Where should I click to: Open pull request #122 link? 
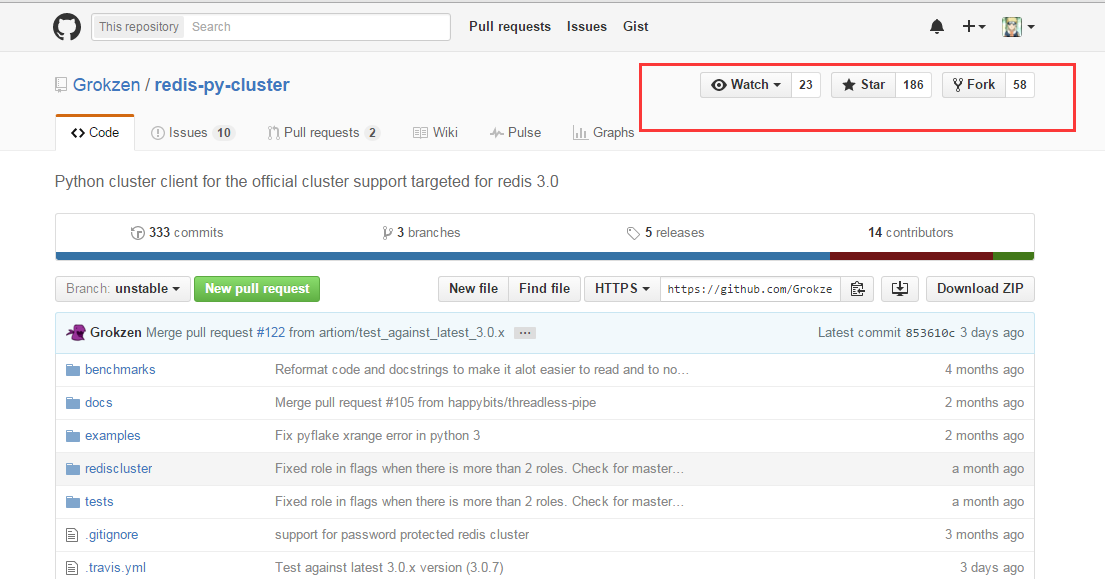pyautogui.click(x=271, y=332)
